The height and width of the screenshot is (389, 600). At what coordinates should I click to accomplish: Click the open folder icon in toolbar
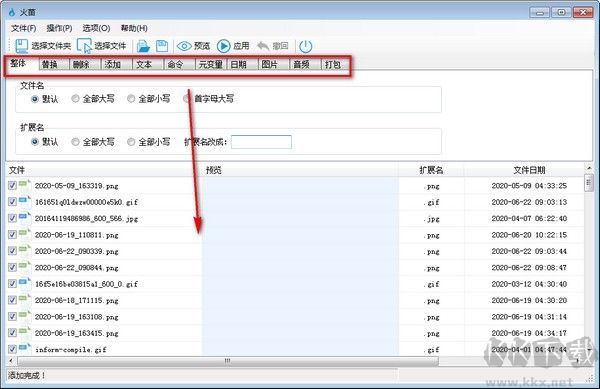pyautogui.click(x=143, y=46)
